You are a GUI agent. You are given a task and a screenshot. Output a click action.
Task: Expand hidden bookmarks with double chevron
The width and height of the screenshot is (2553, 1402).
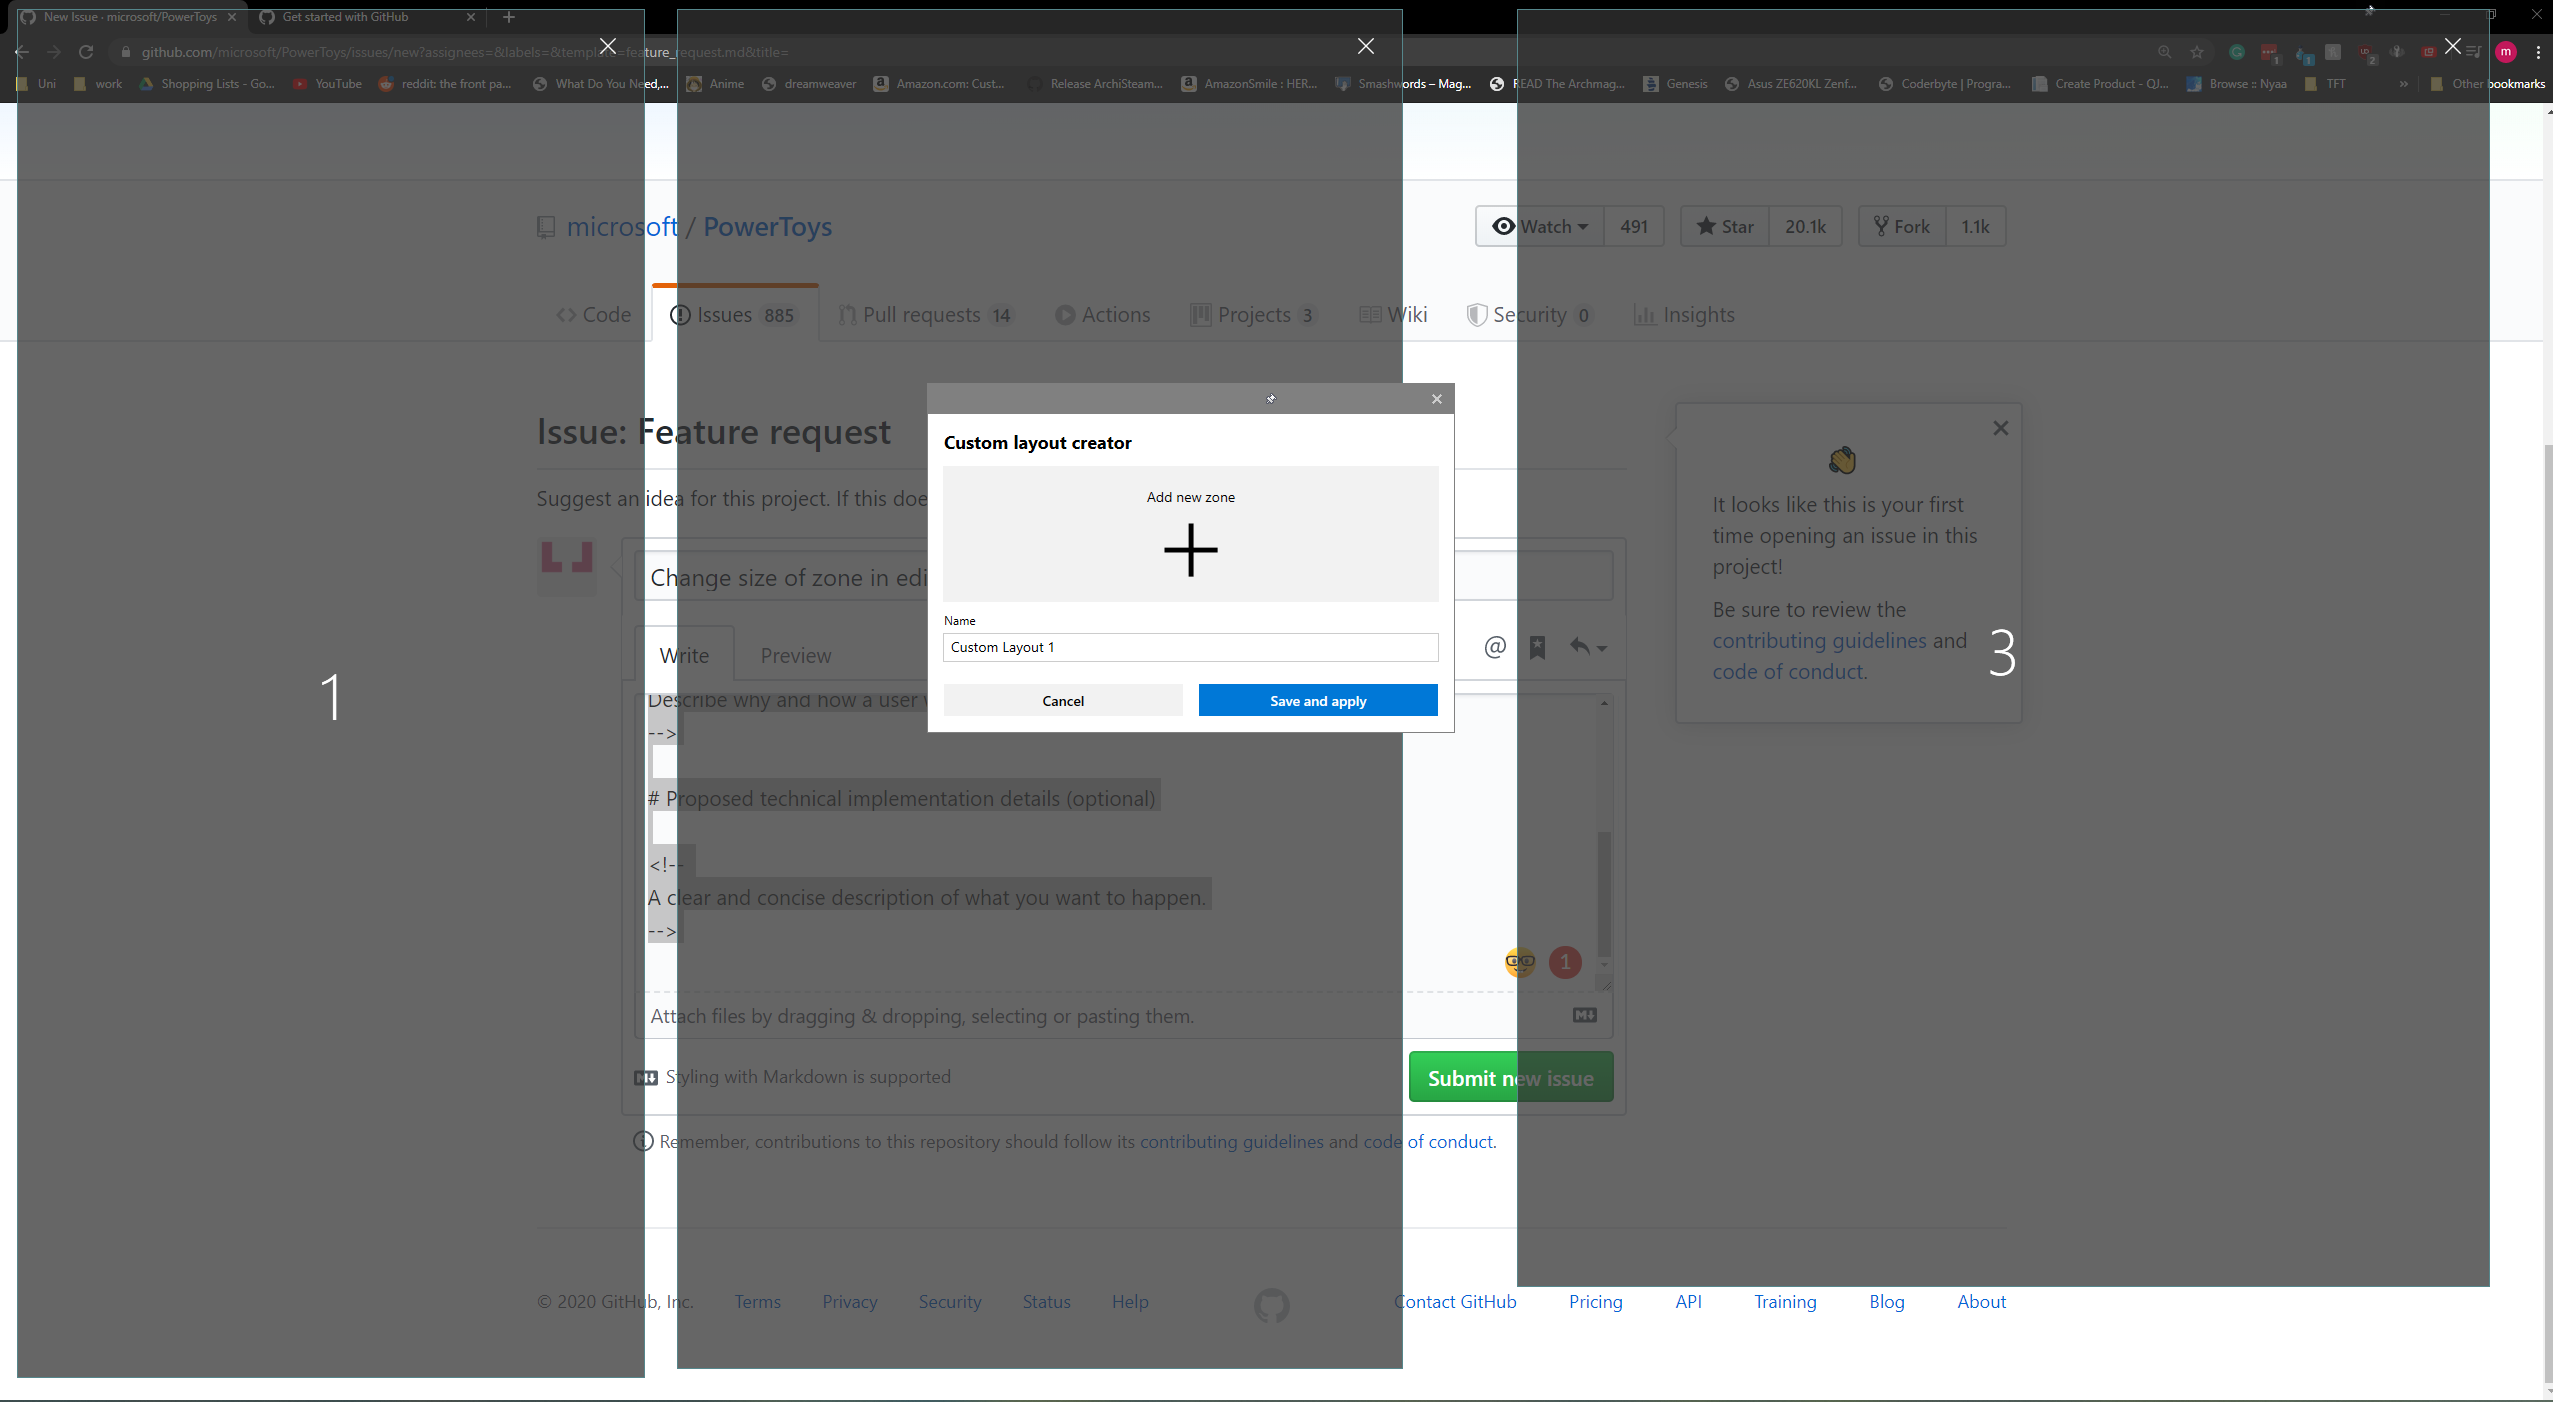(x=2404, y=84)
